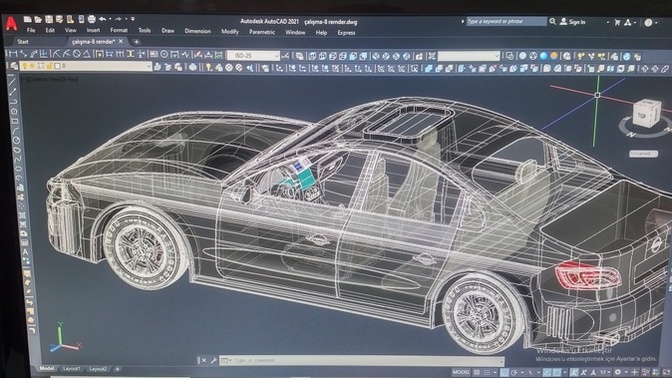Toggle the layer 0 freeze sun icon
The width and height of the screenshot is (672, 378).
(x=32, y=66)
